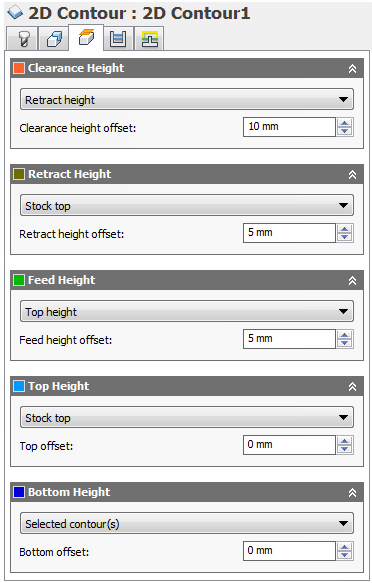The height and width of the screenshot is (583, 372).
Task: Click the orange Clearance Height color swatch
Action: [19, 68]
